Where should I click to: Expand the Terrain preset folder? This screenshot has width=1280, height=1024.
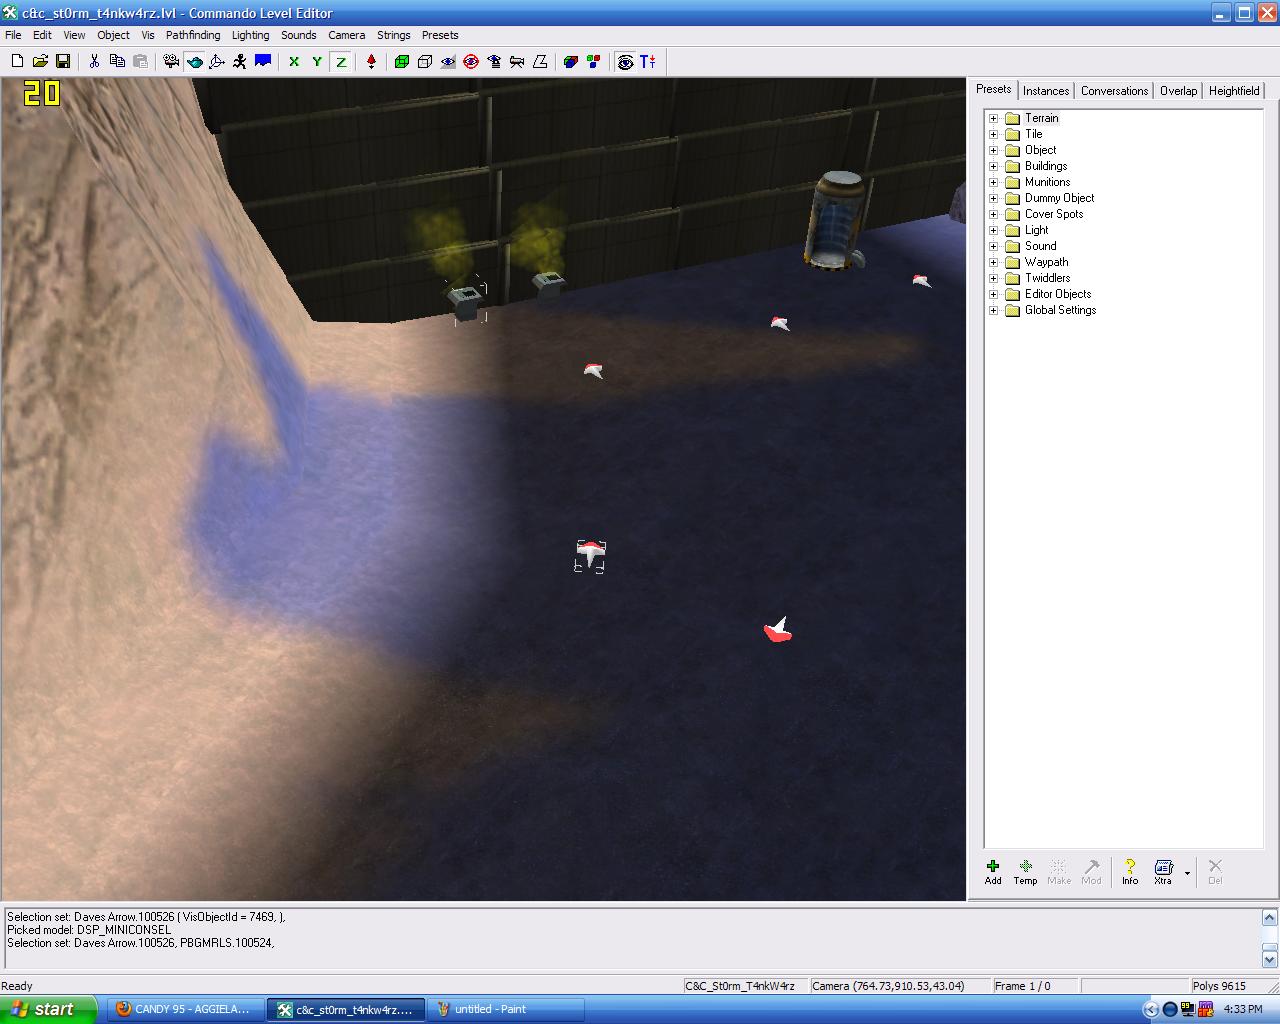(x=993, y=118)
